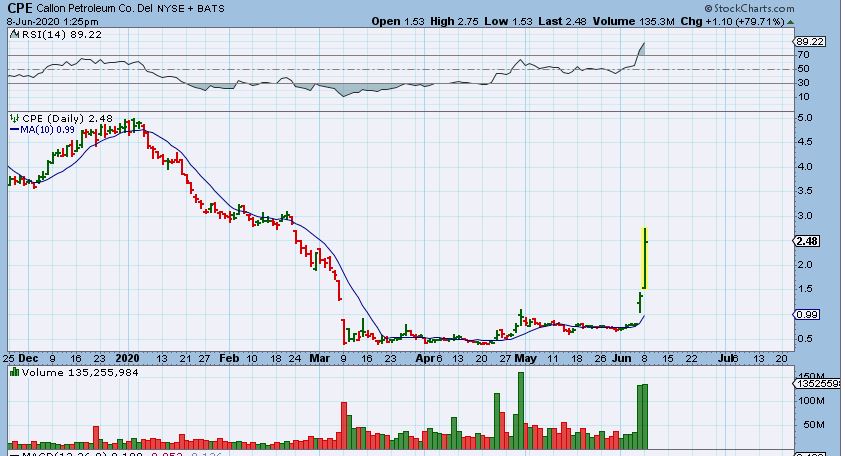Click the 89.22 RSI value tag
The height and width of the screenshot is (456, 845).
pyautogui.click(x=809, y=42)
